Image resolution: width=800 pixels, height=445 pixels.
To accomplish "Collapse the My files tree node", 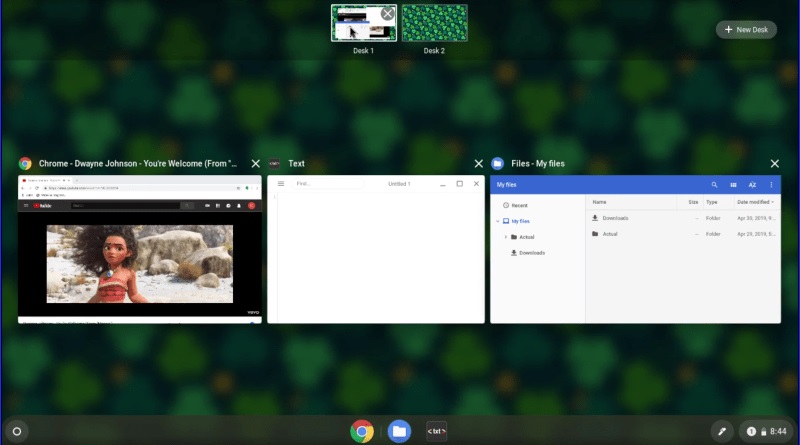I will 497,221.
